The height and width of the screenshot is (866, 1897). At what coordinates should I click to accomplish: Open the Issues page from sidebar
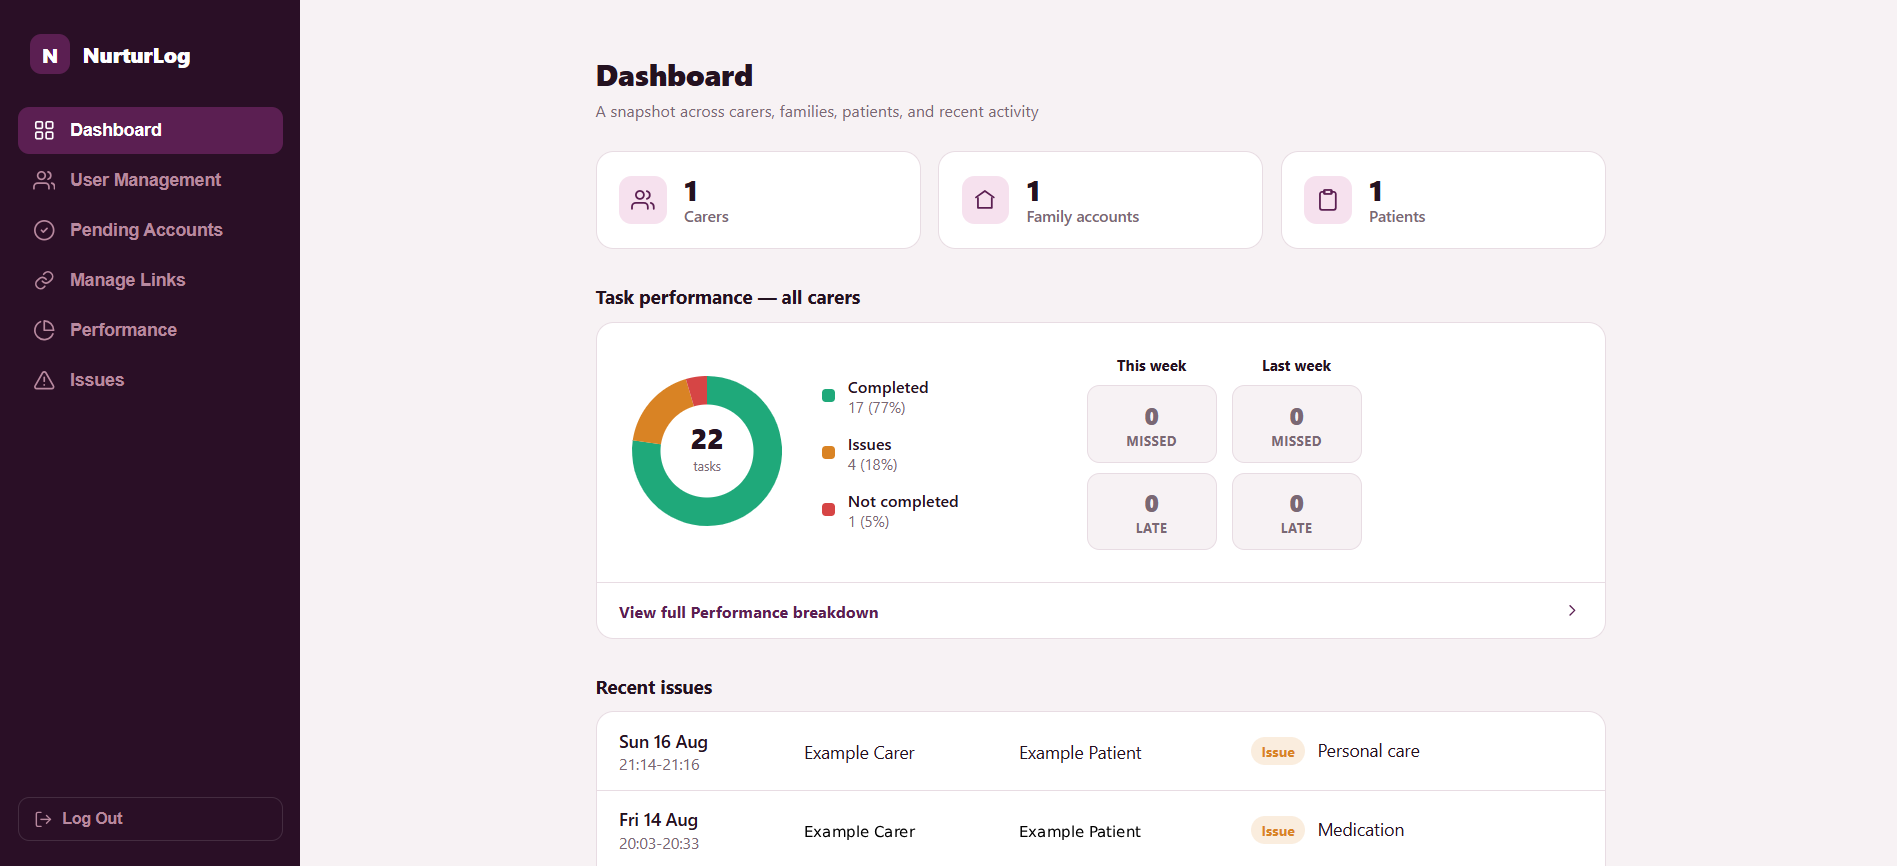(x=150, y=380)
